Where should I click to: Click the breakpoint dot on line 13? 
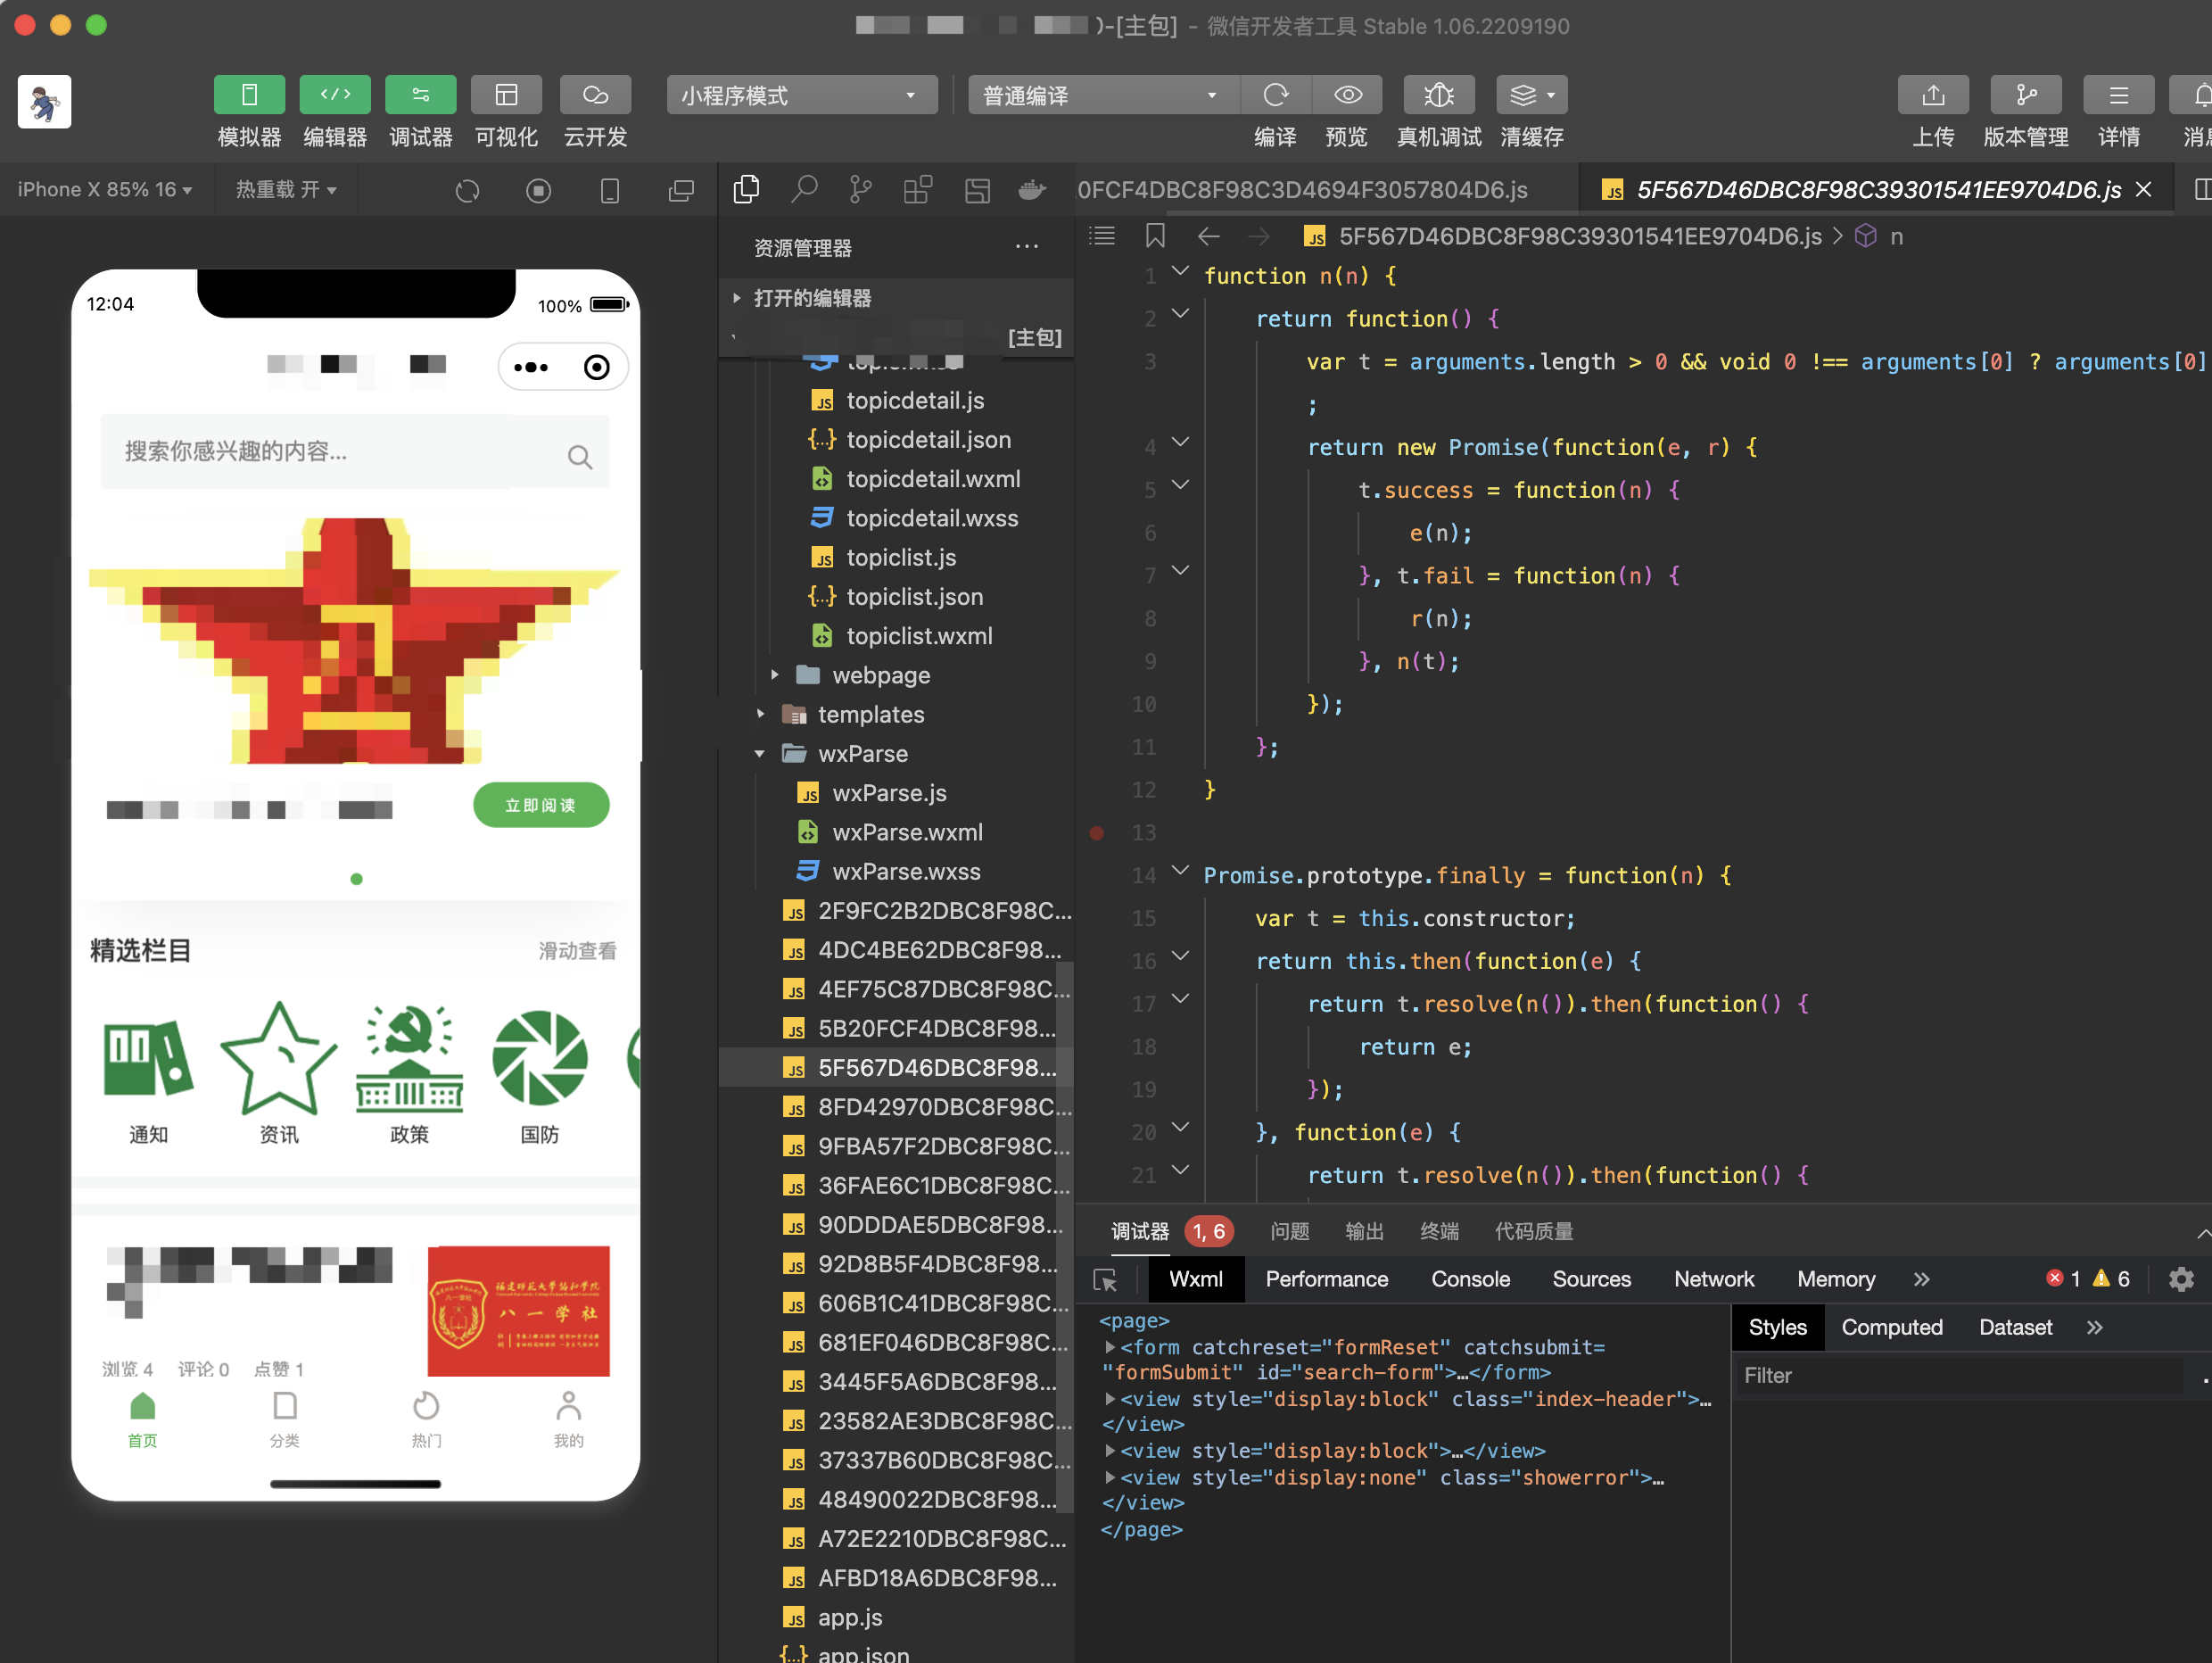(1097, 832)
